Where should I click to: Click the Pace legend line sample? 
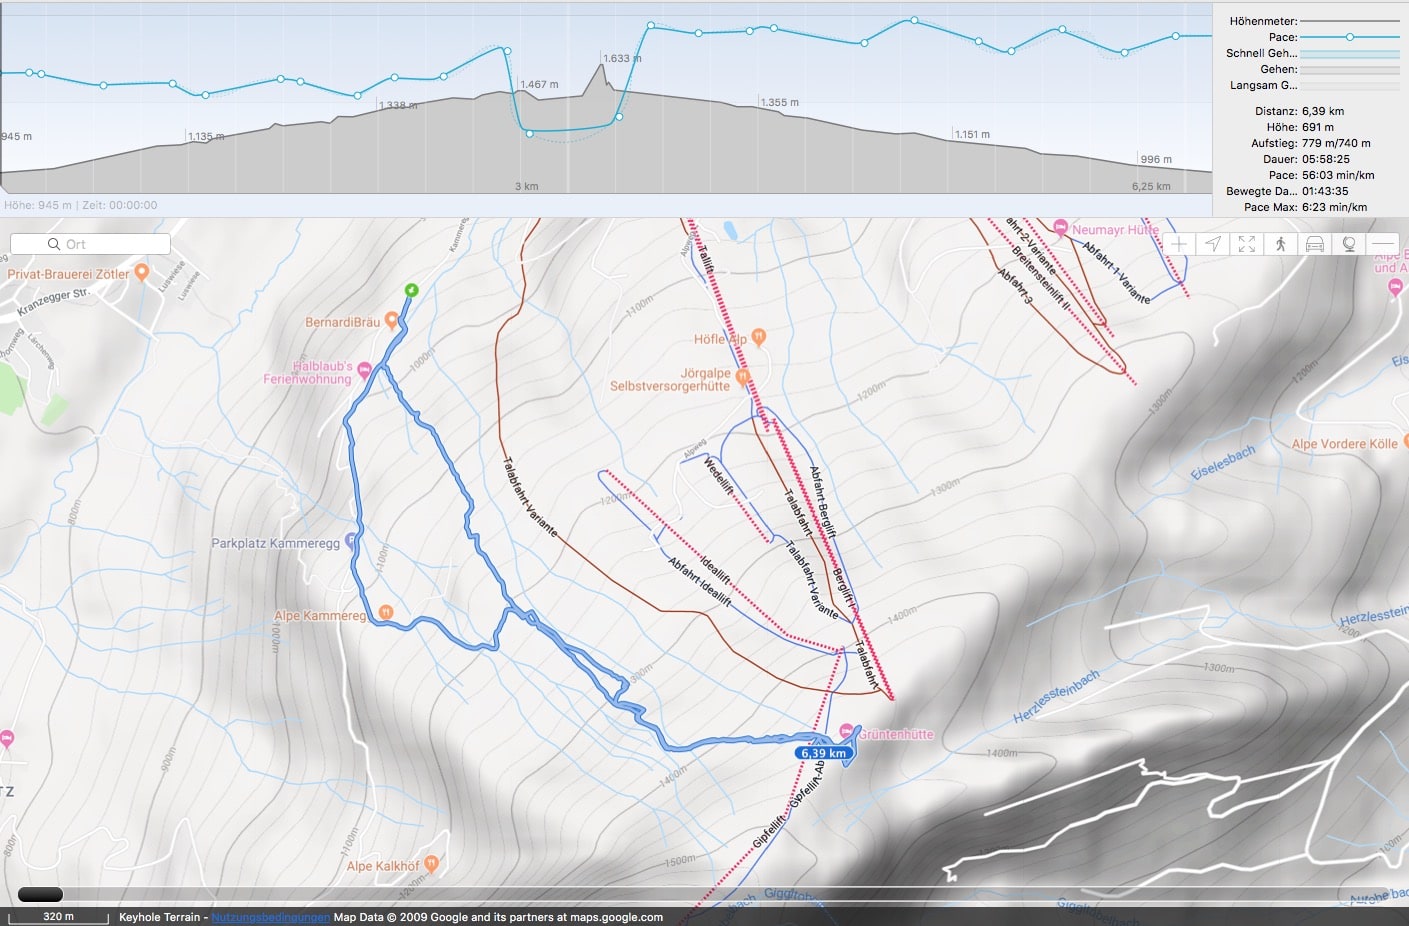[x=1350, y=37]
